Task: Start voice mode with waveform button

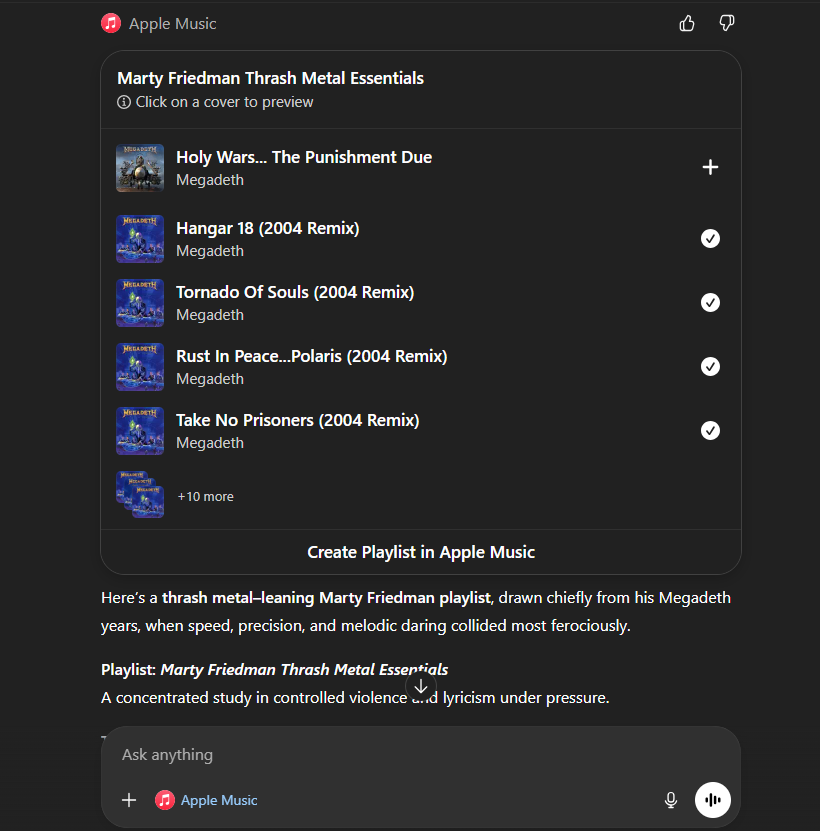Action: coord(713,800)
